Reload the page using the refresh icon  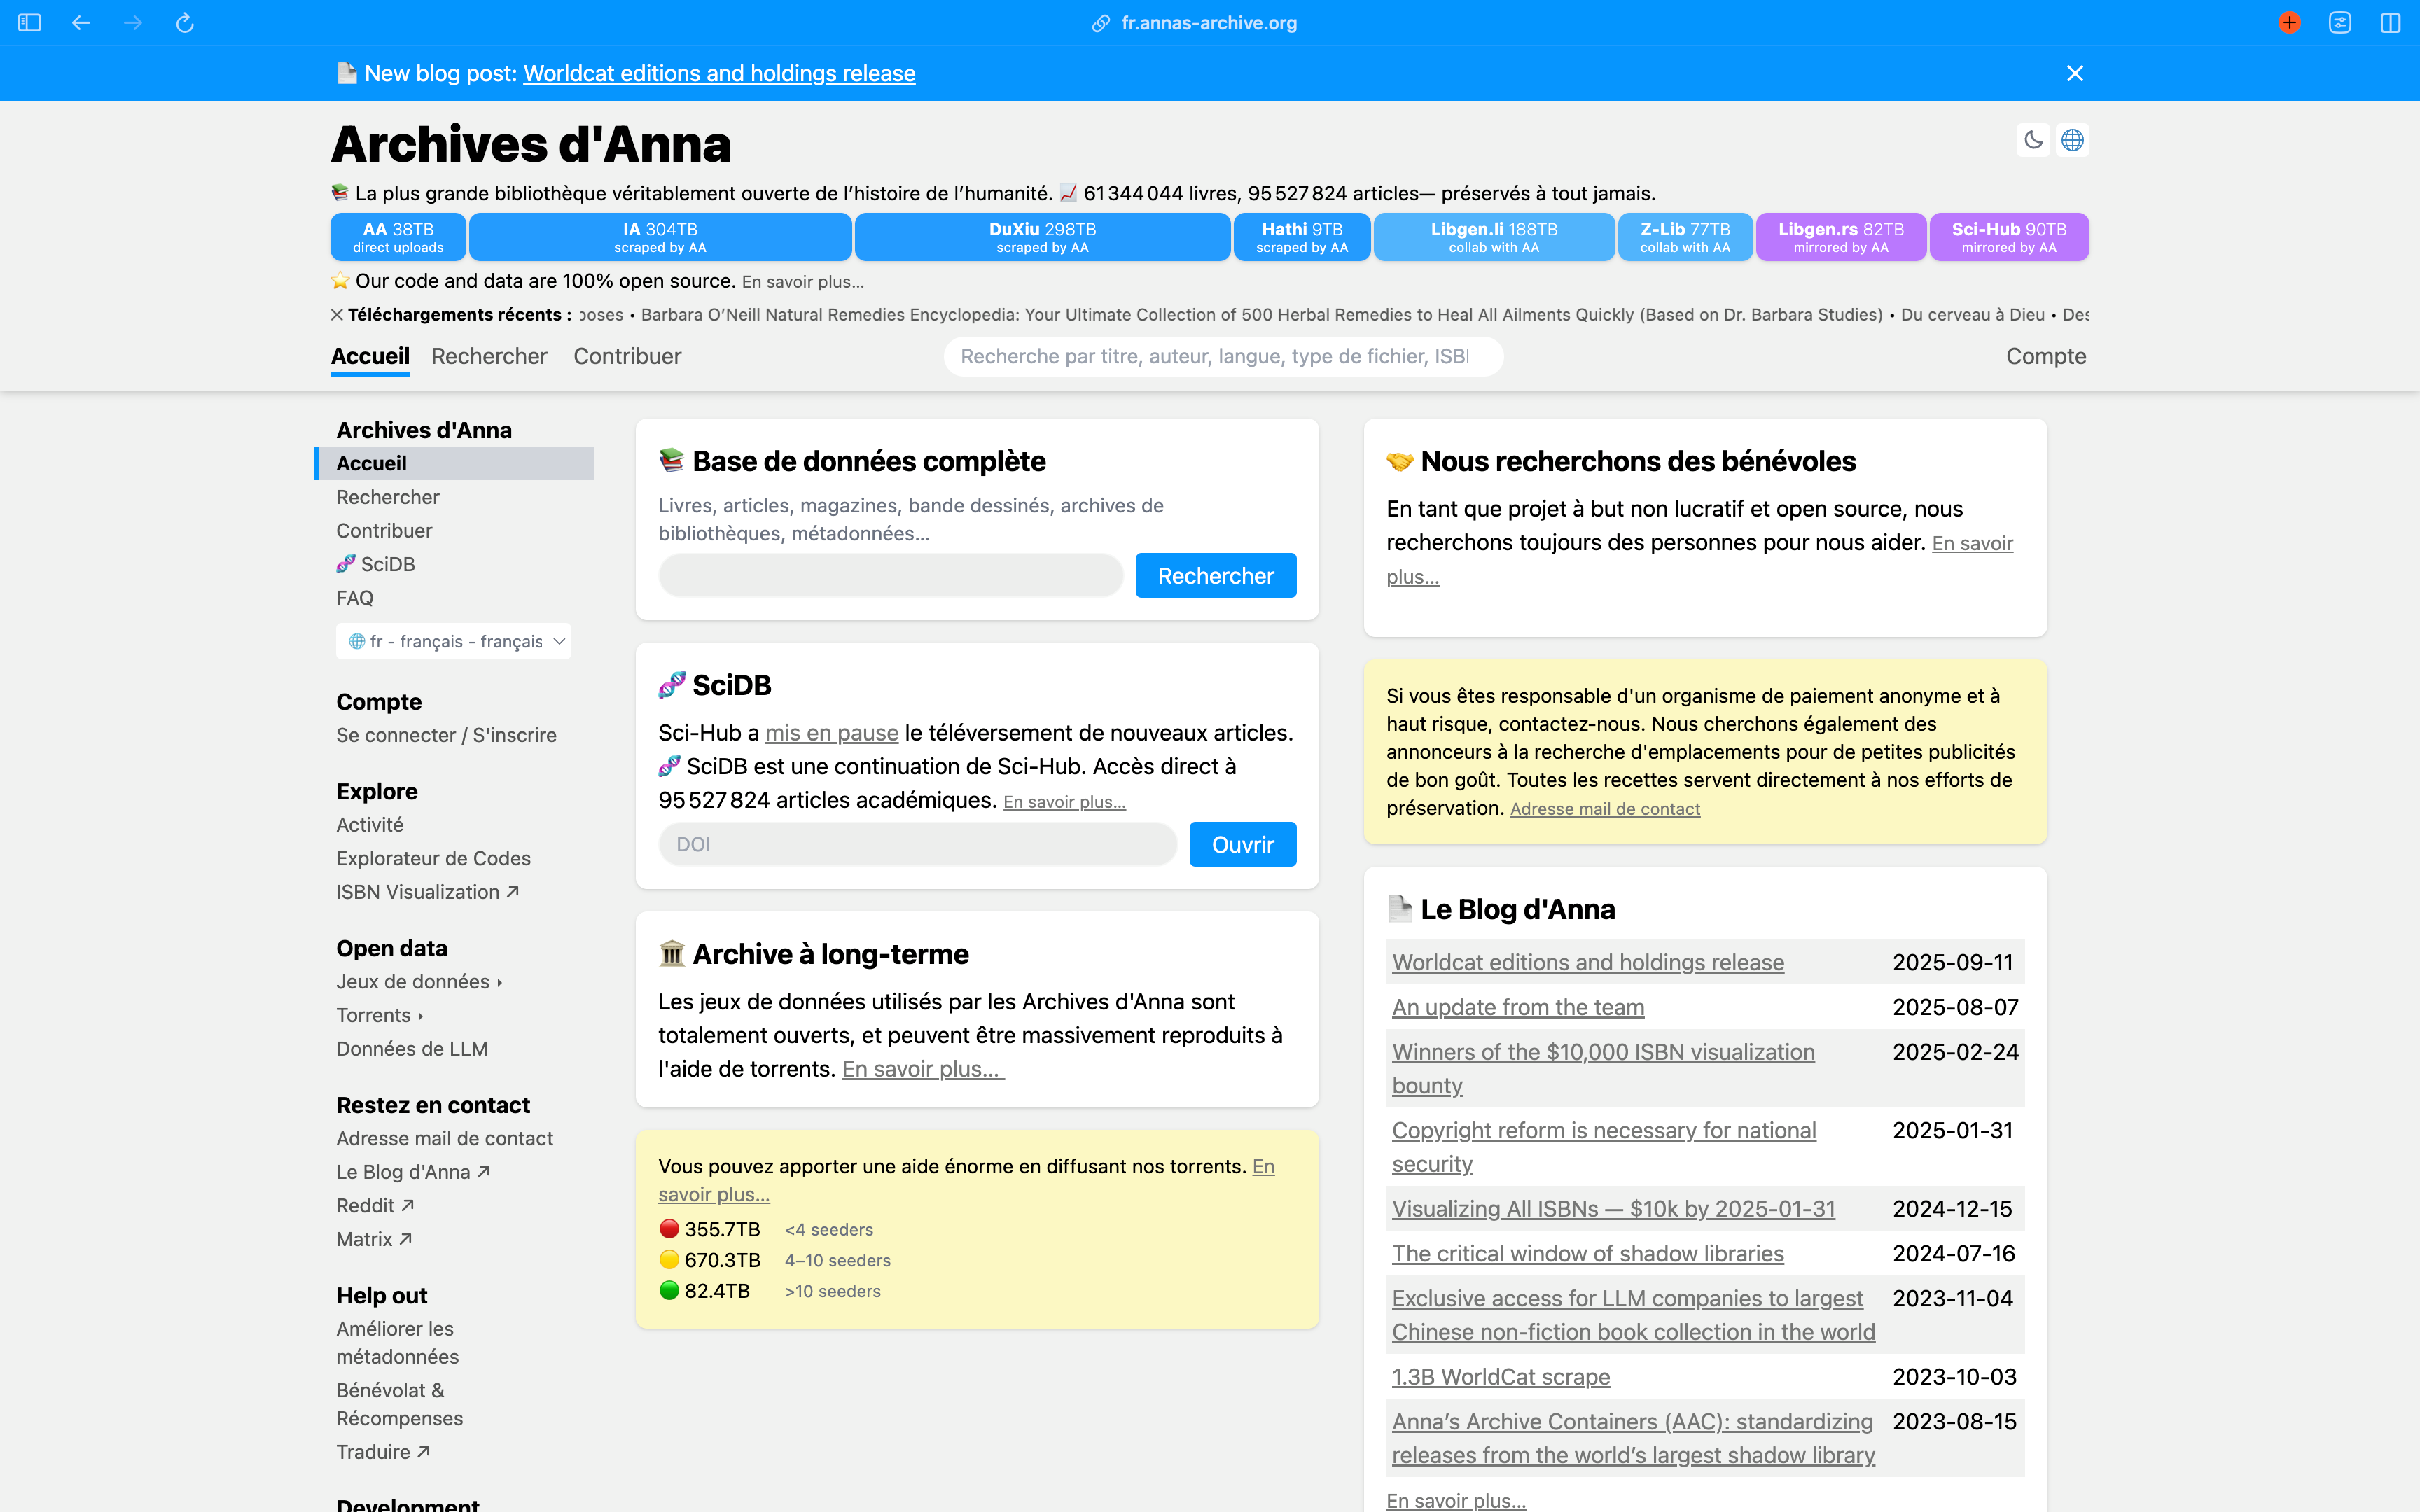(185, 23)
